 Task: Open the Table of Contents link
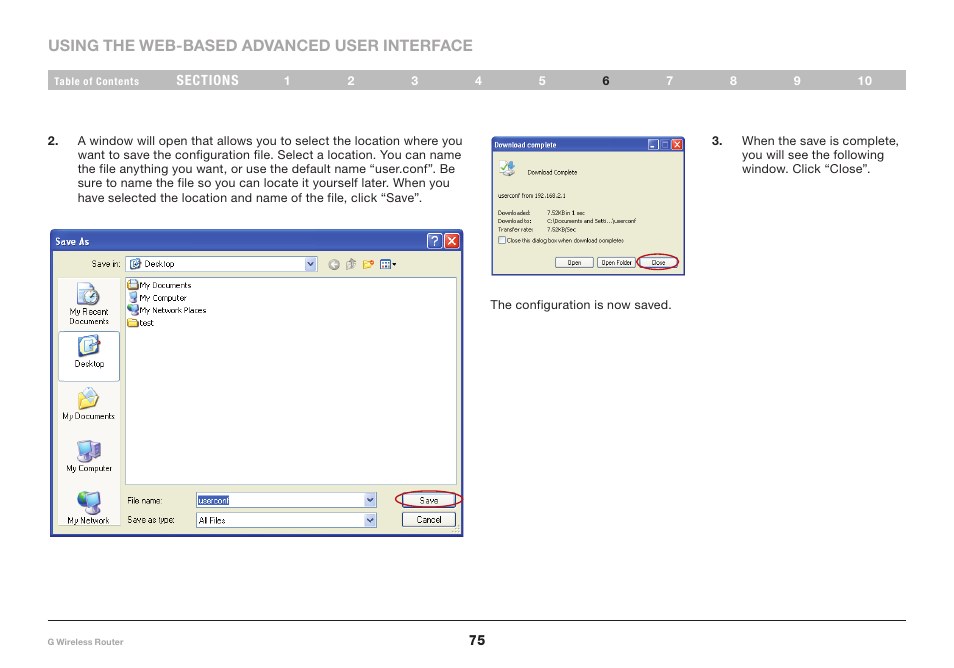tap(96, 81)
